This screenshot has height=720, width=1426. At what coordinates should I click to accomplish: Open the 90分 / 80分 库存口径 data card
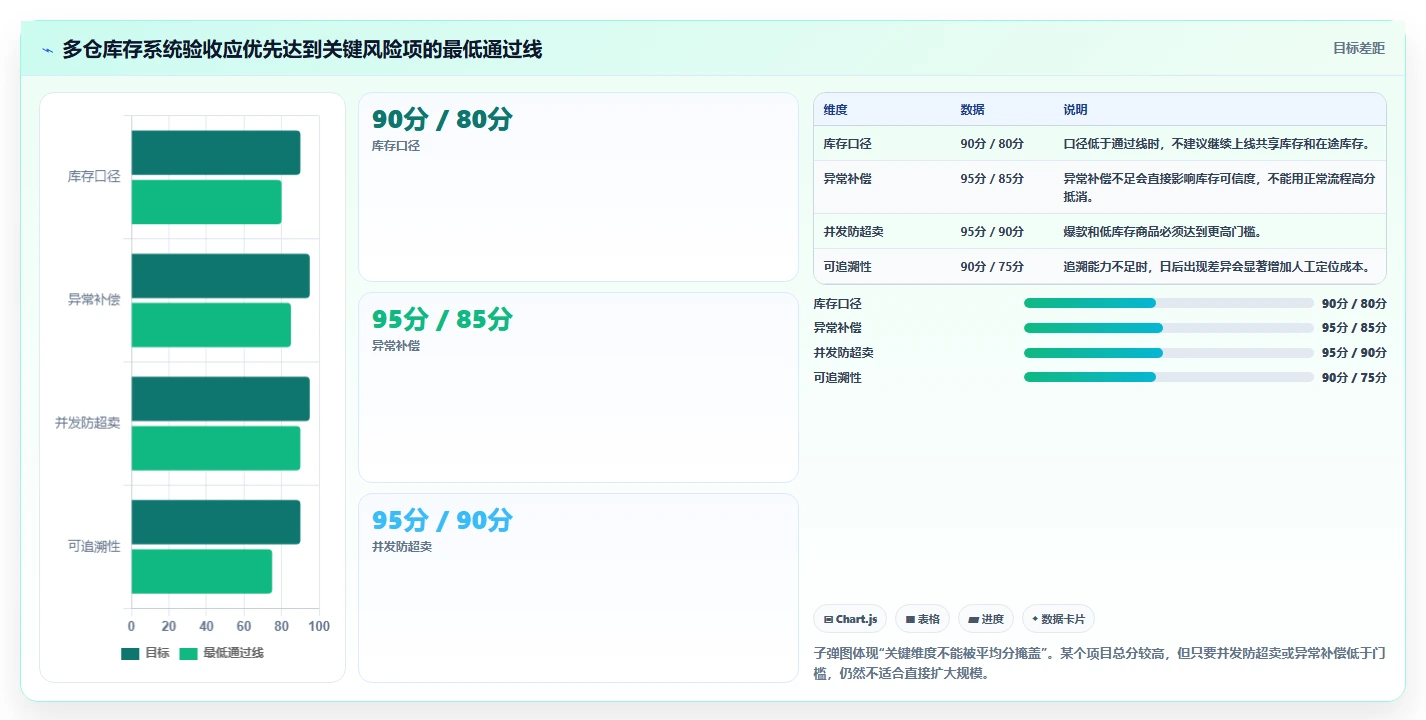pos(578,187)
